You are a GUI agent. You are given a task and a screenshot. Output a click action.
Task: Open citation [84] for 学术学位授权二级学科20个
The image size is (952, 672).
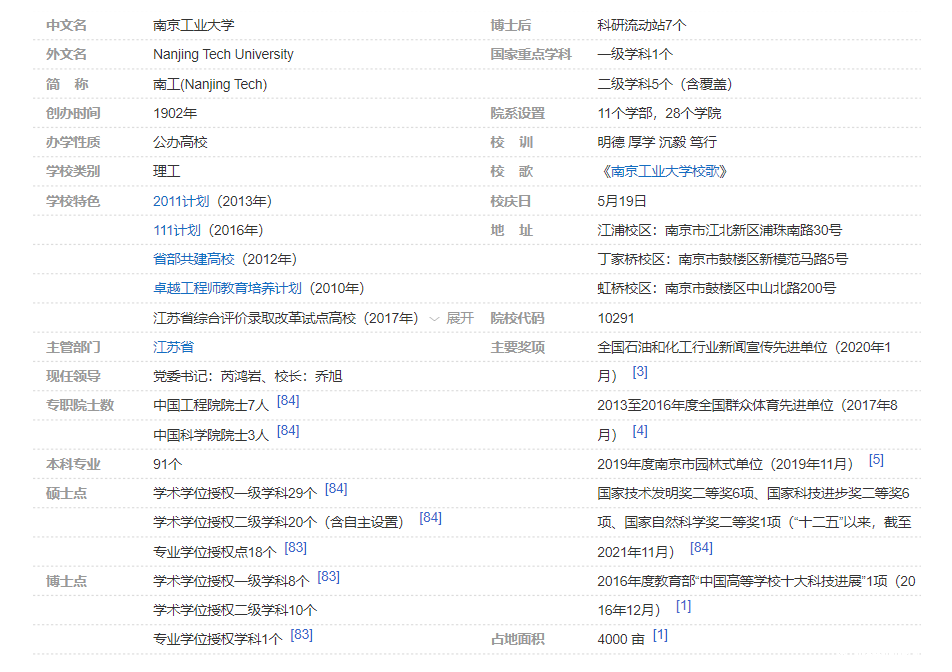[x=430, y=516]
